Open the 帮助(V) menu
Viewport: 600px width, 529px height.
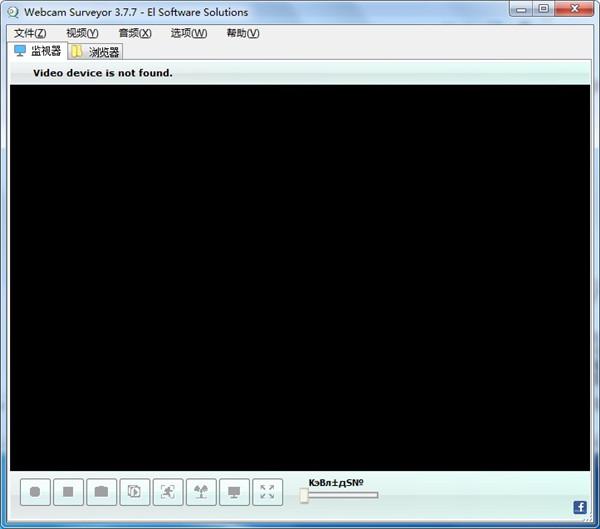click(243, 33)
